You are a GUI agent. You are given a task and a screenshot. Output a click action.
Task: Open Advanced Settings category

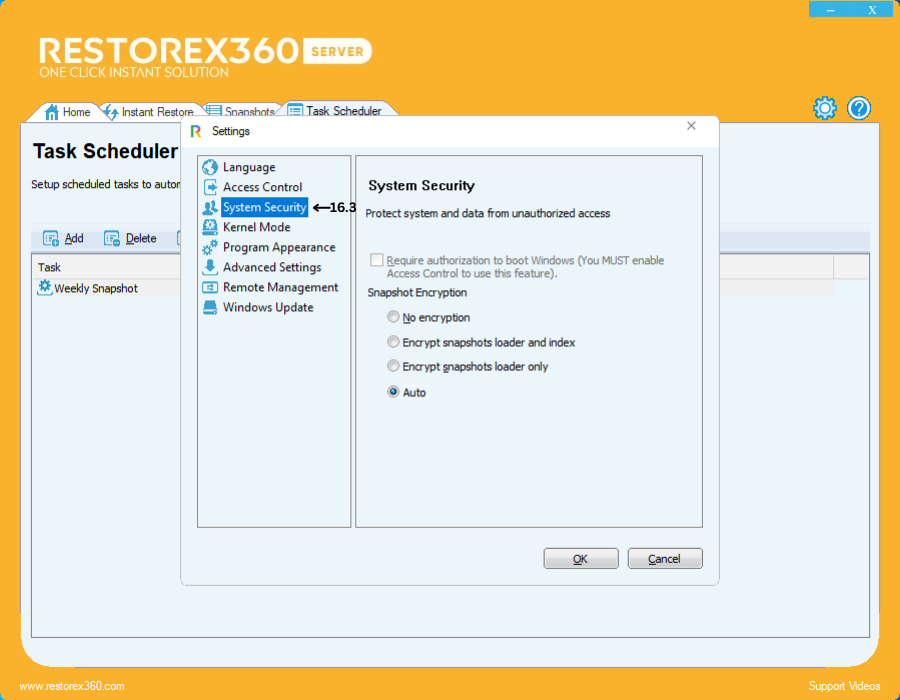(x=272, y=267)
